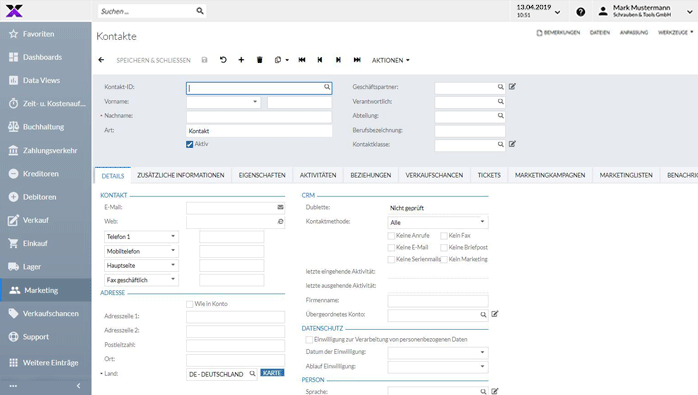Jump to first record icon
698x395 pixels.
(x=302, y=60)
